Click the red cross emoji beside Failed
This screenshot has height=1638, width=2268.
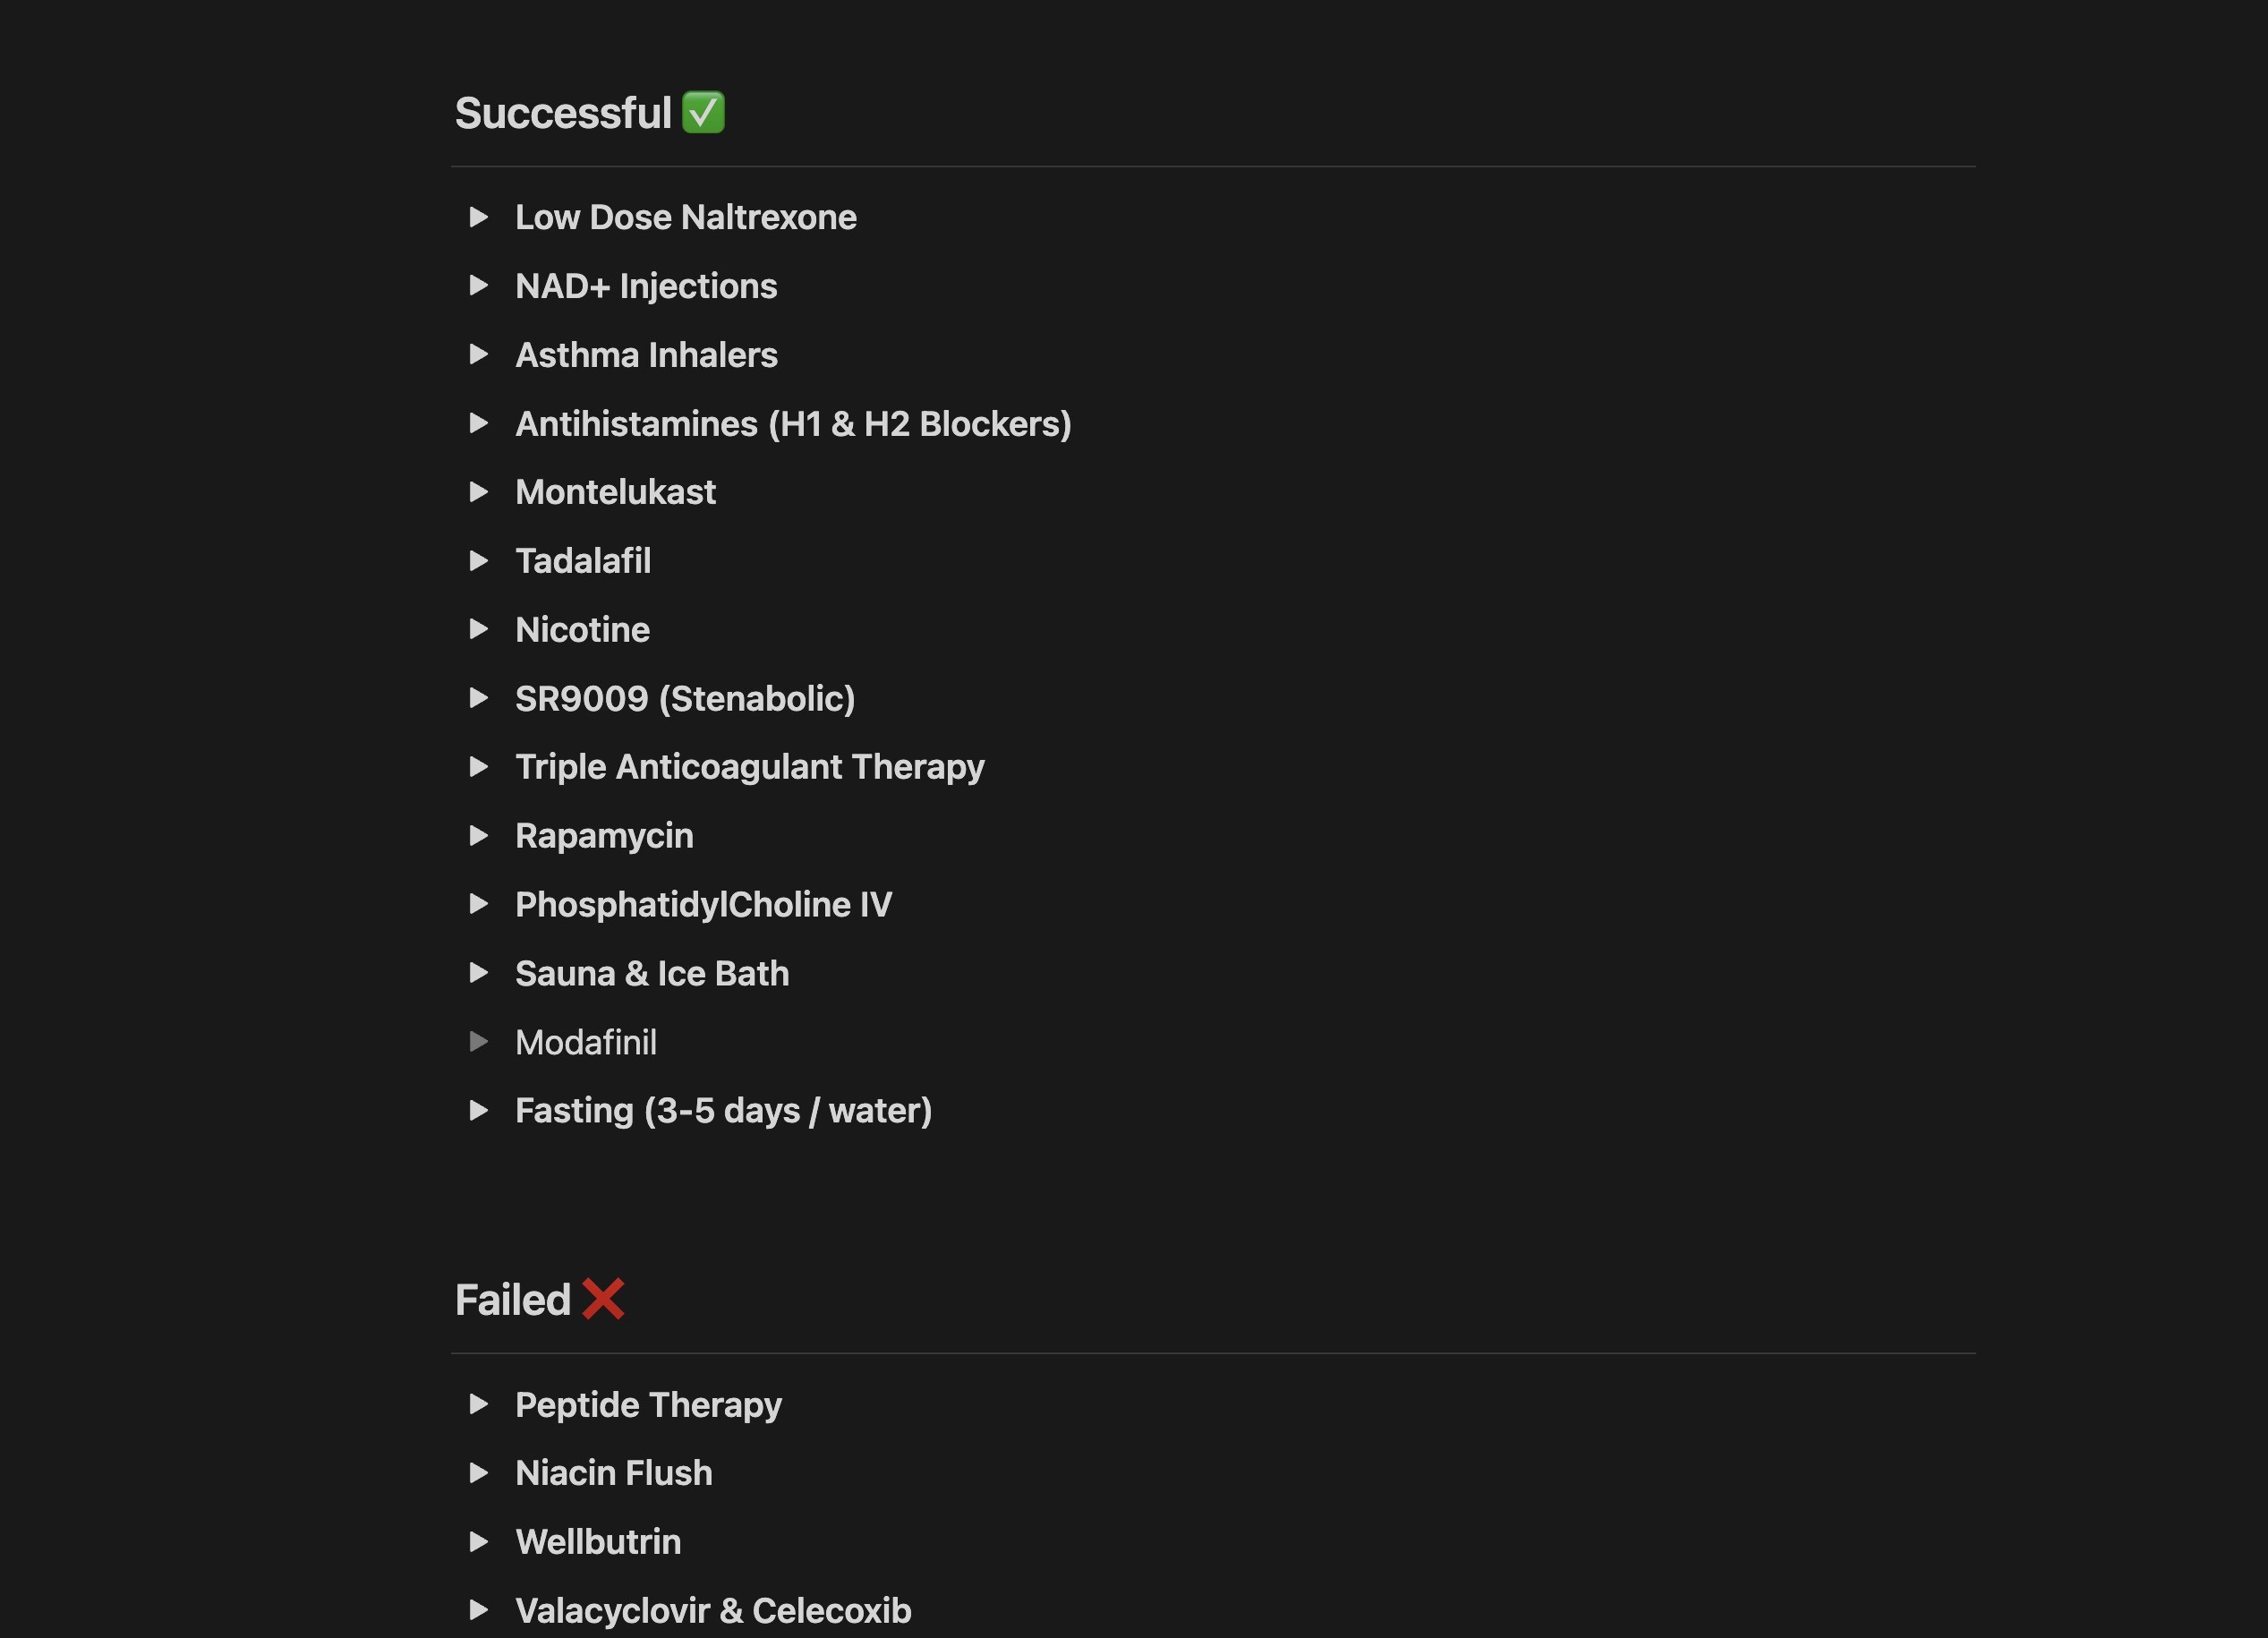pos(603,1299)
